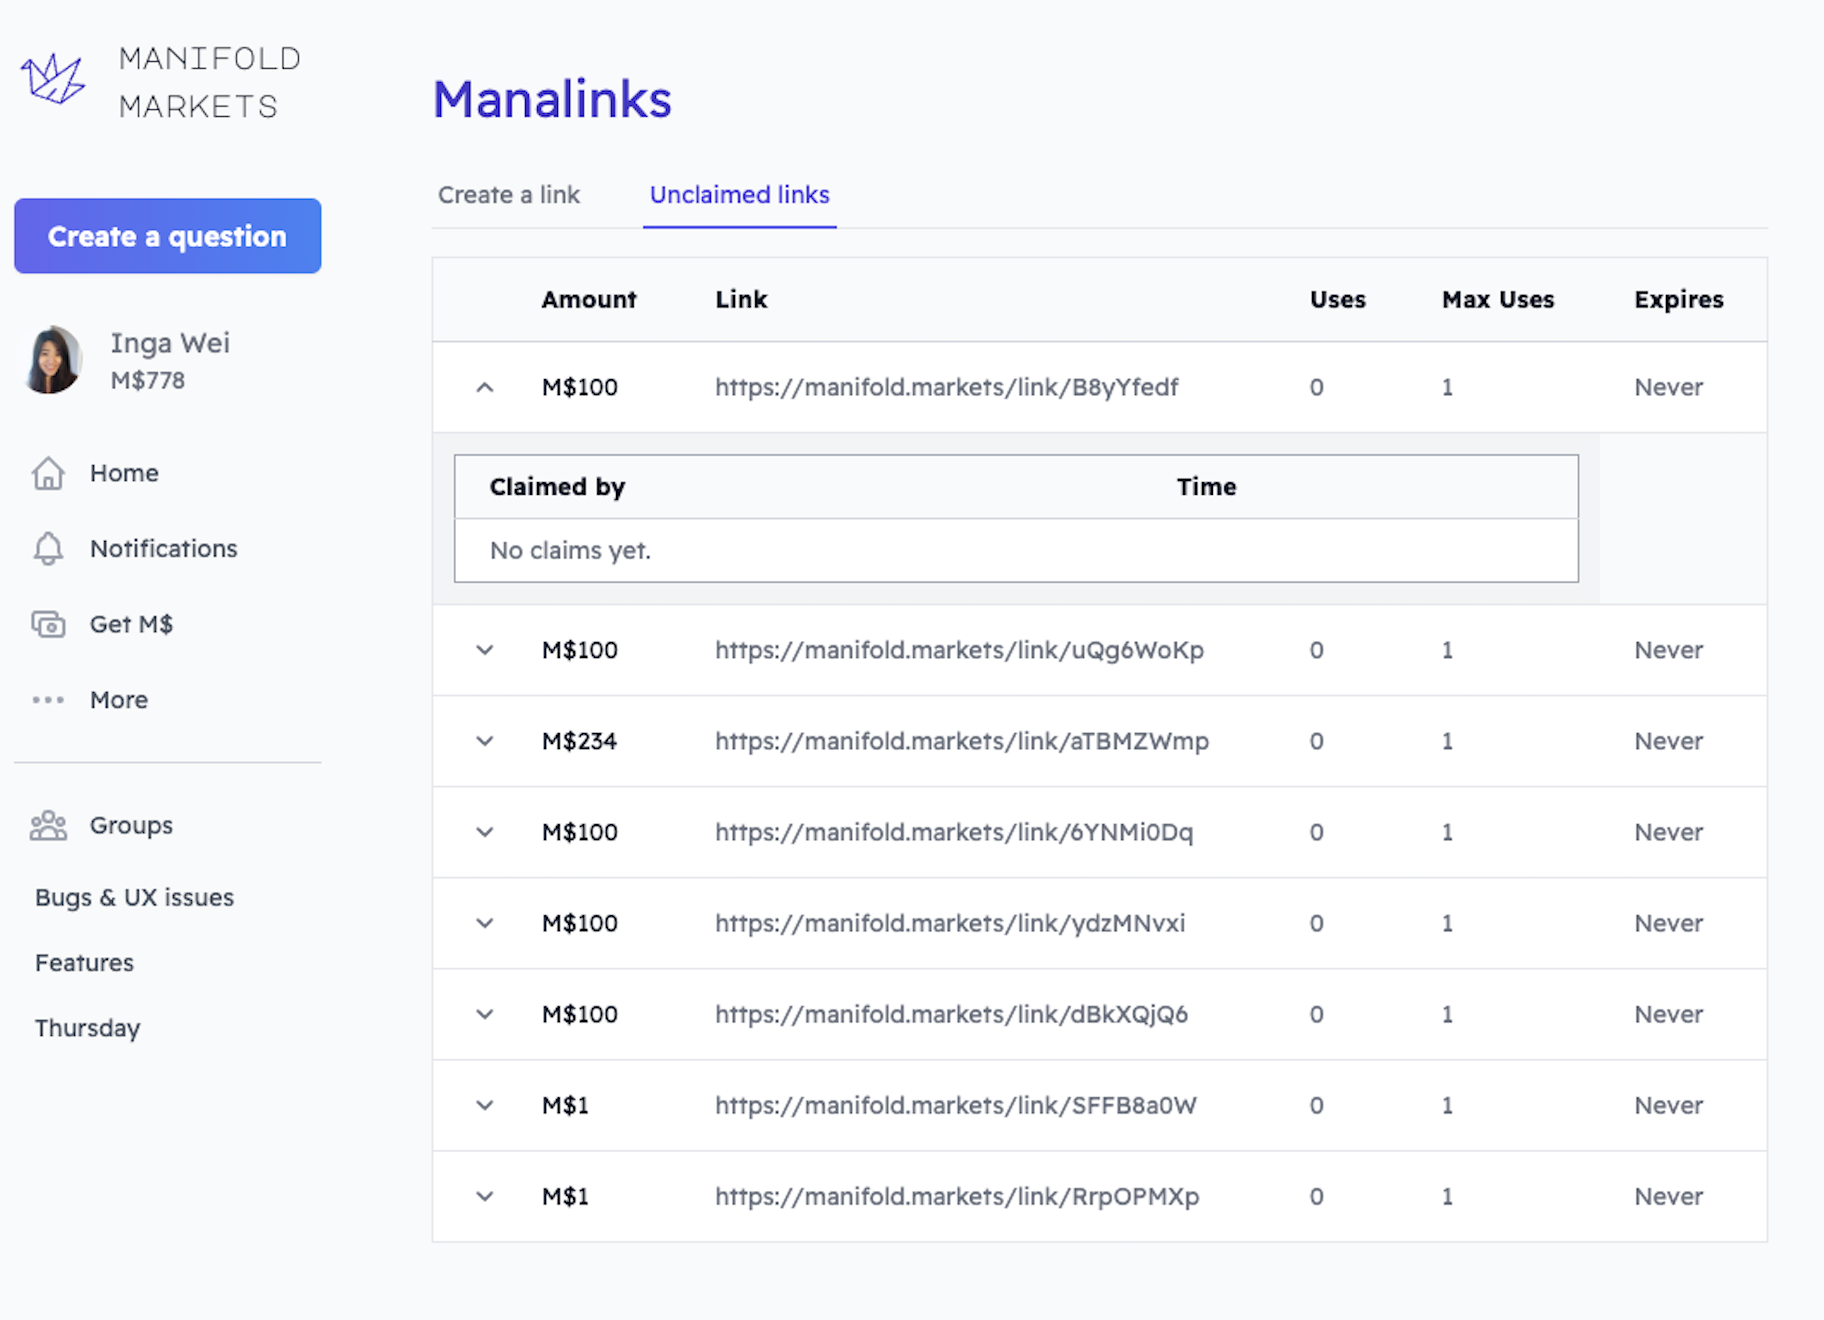1824x1320 pixels.
Task: Click the Claimed by header
Action: point(557,487)
